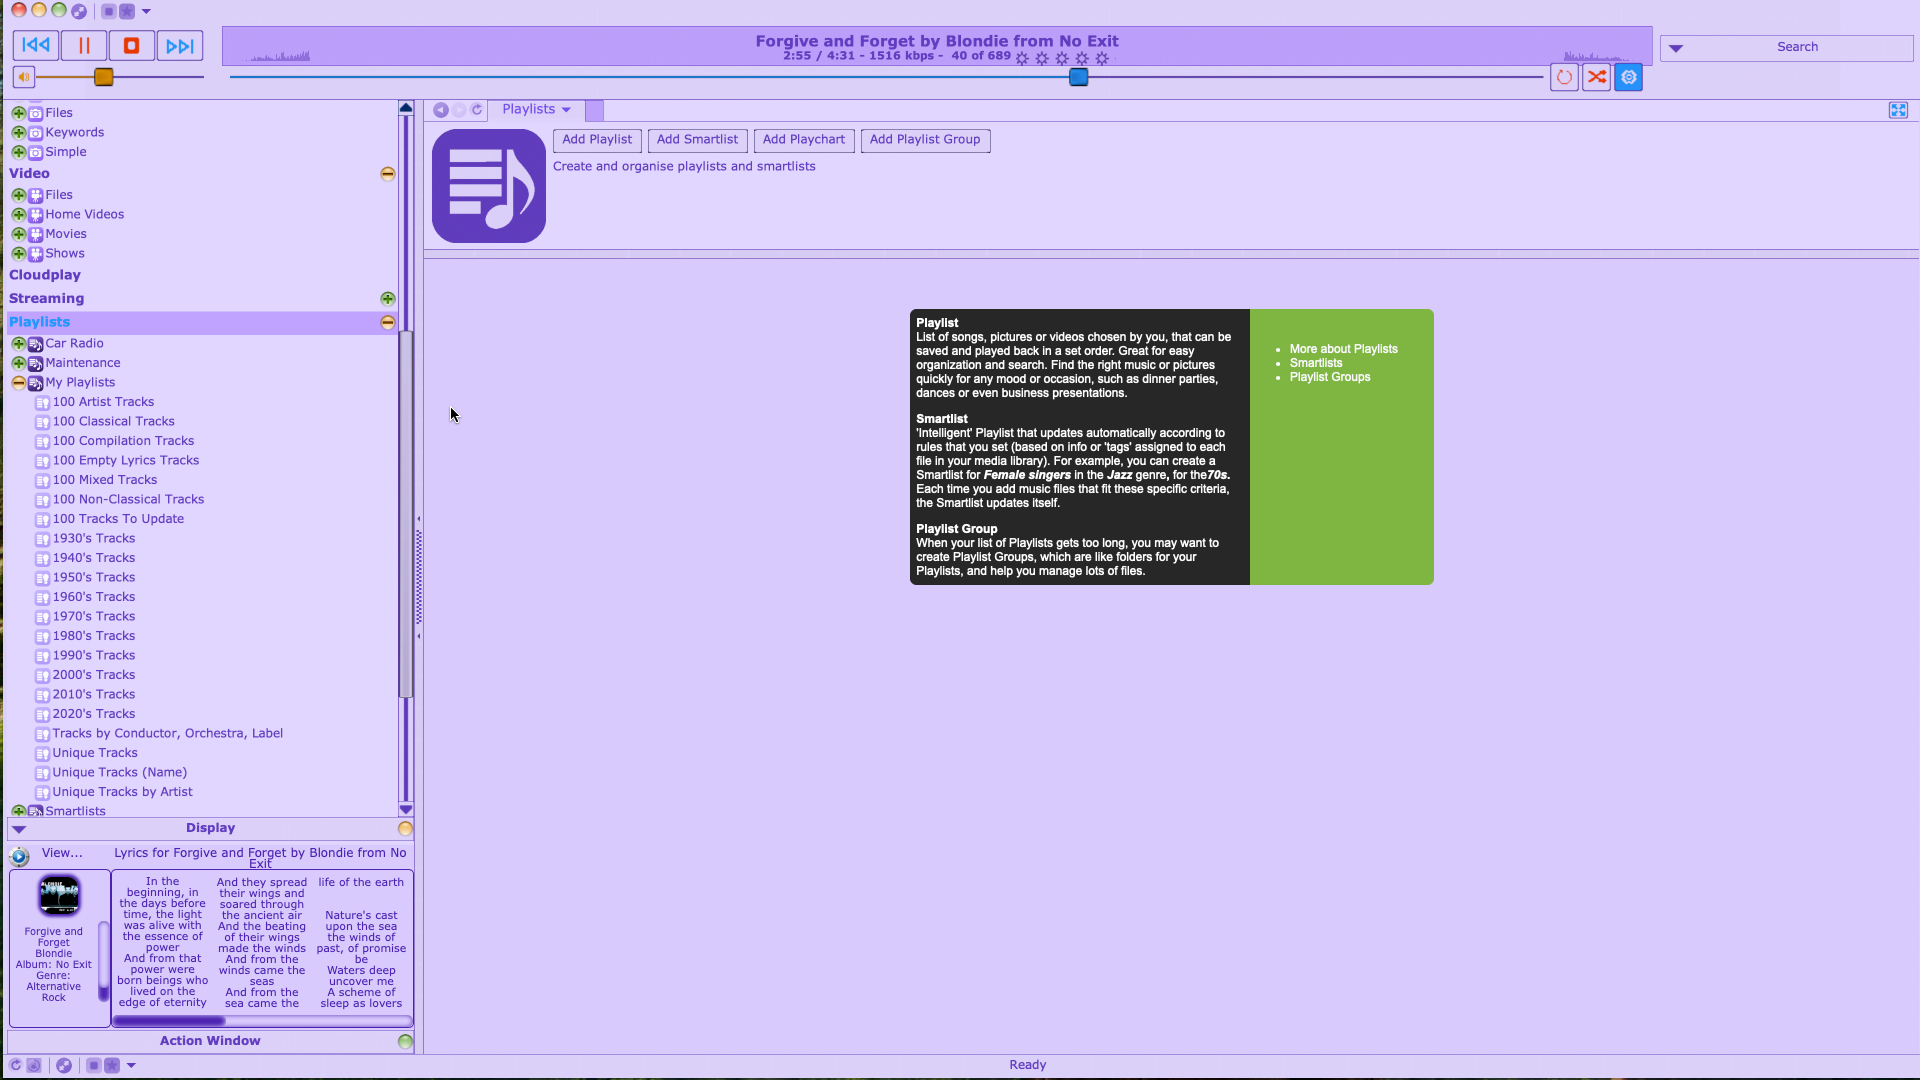Screen dimensions: 1920x1080
Task: Click the Add Playlist Group button
Action: click(926, 140)
